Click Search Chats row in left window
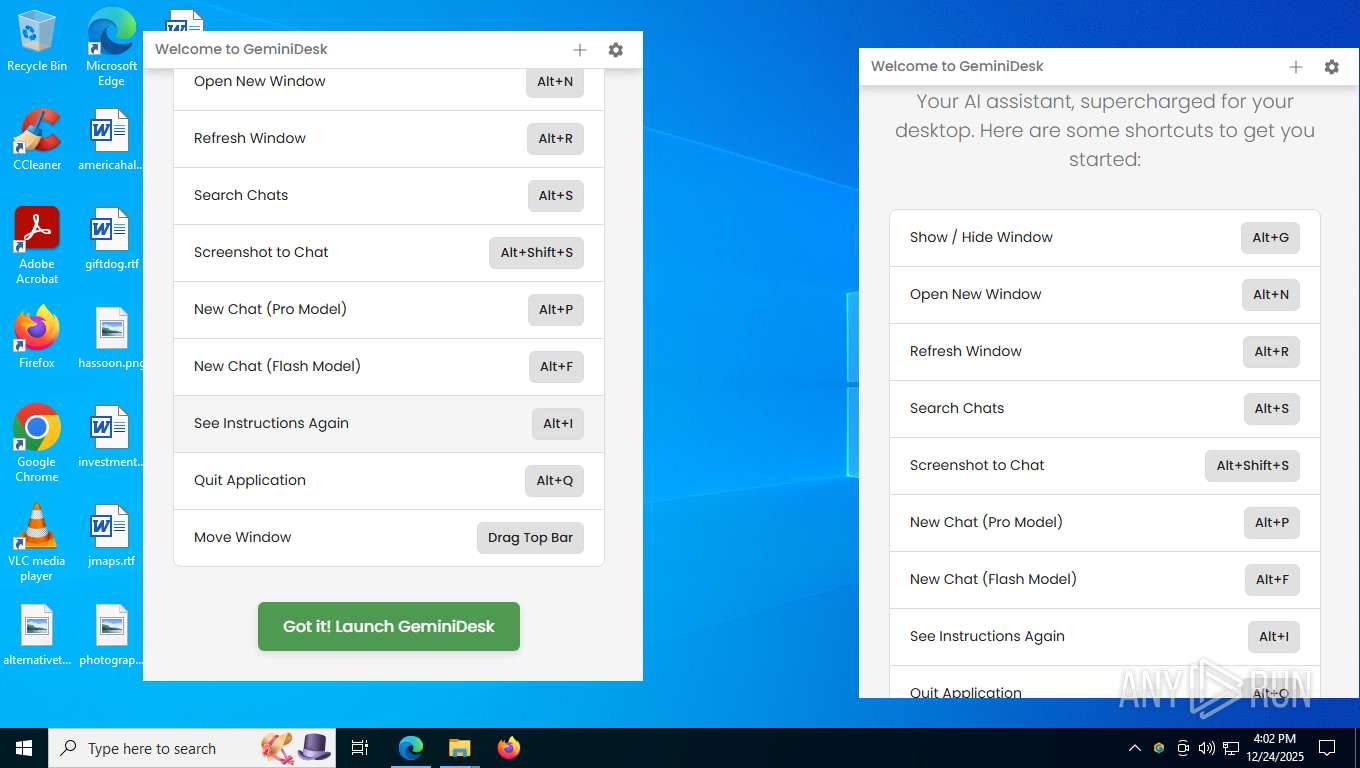The image size is (1360, 768). click(x=389, y=196)
